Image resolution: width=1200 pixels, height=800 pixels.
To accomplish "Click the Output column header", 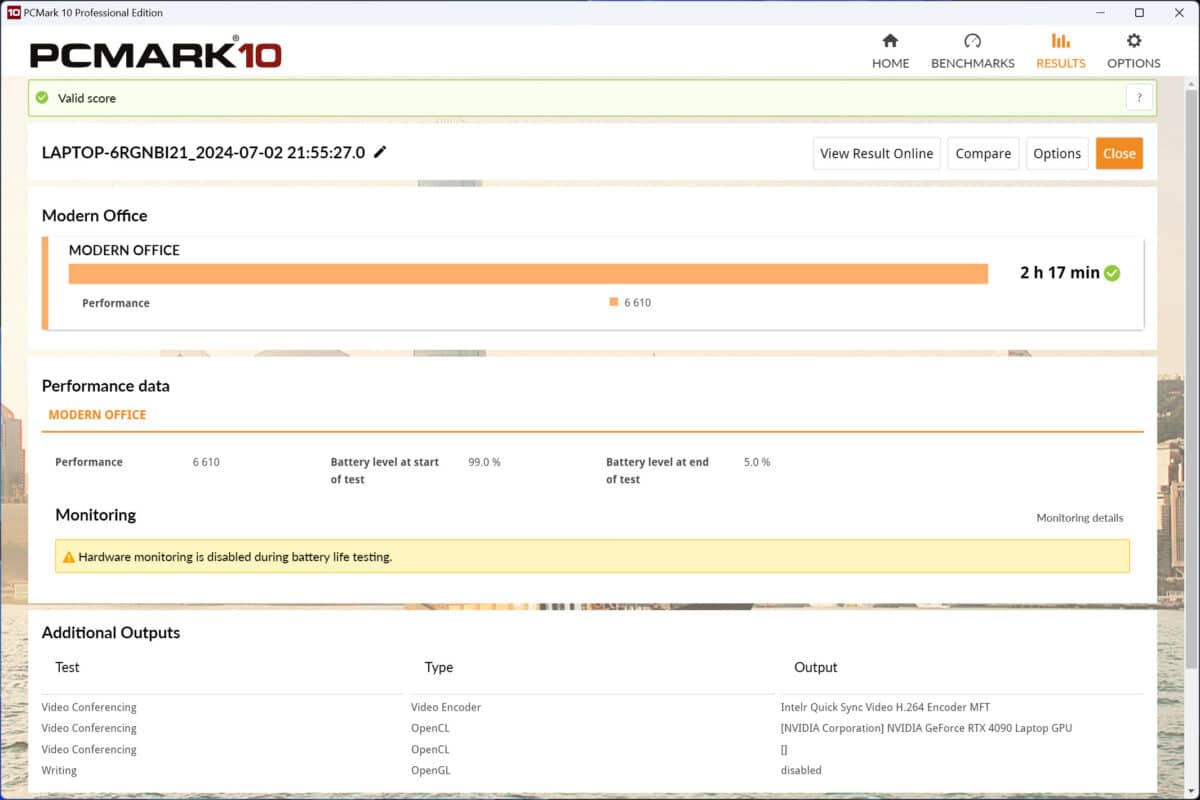I will pos(816,667).
